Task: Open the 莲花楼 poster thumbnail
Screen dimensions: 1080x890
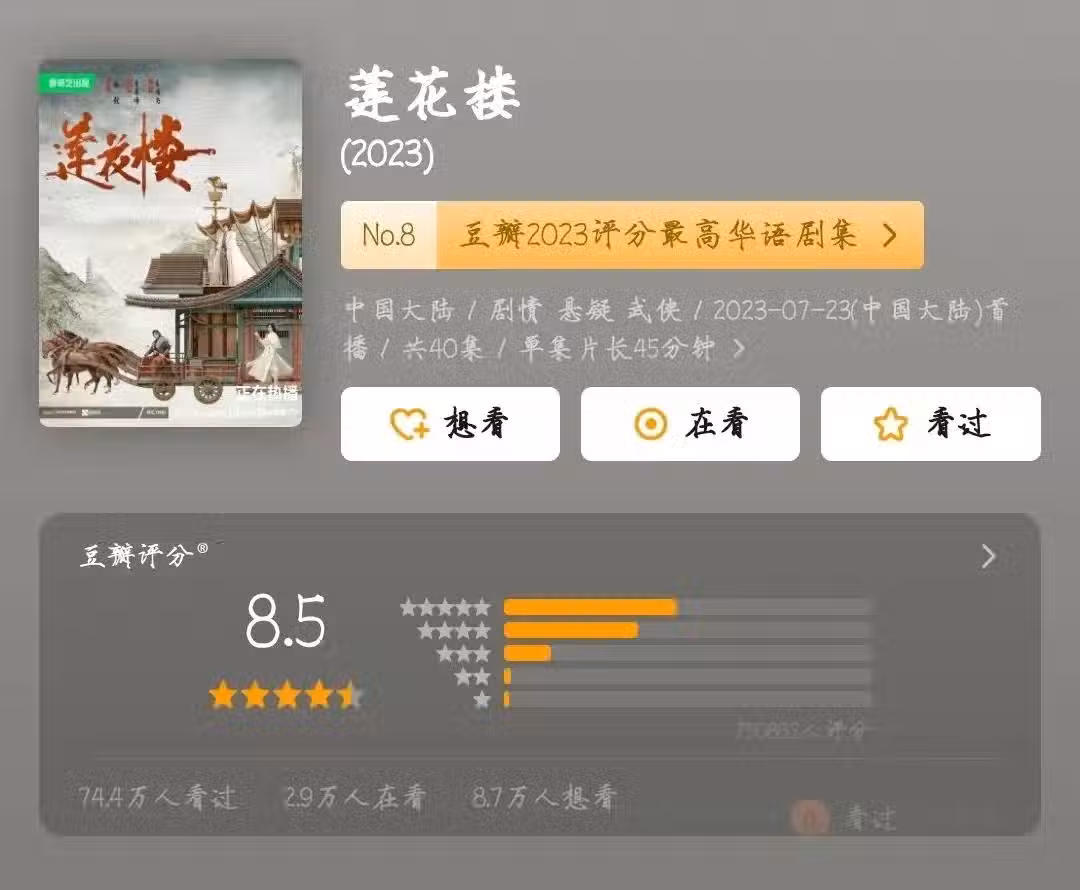Action: coord(170,242)
